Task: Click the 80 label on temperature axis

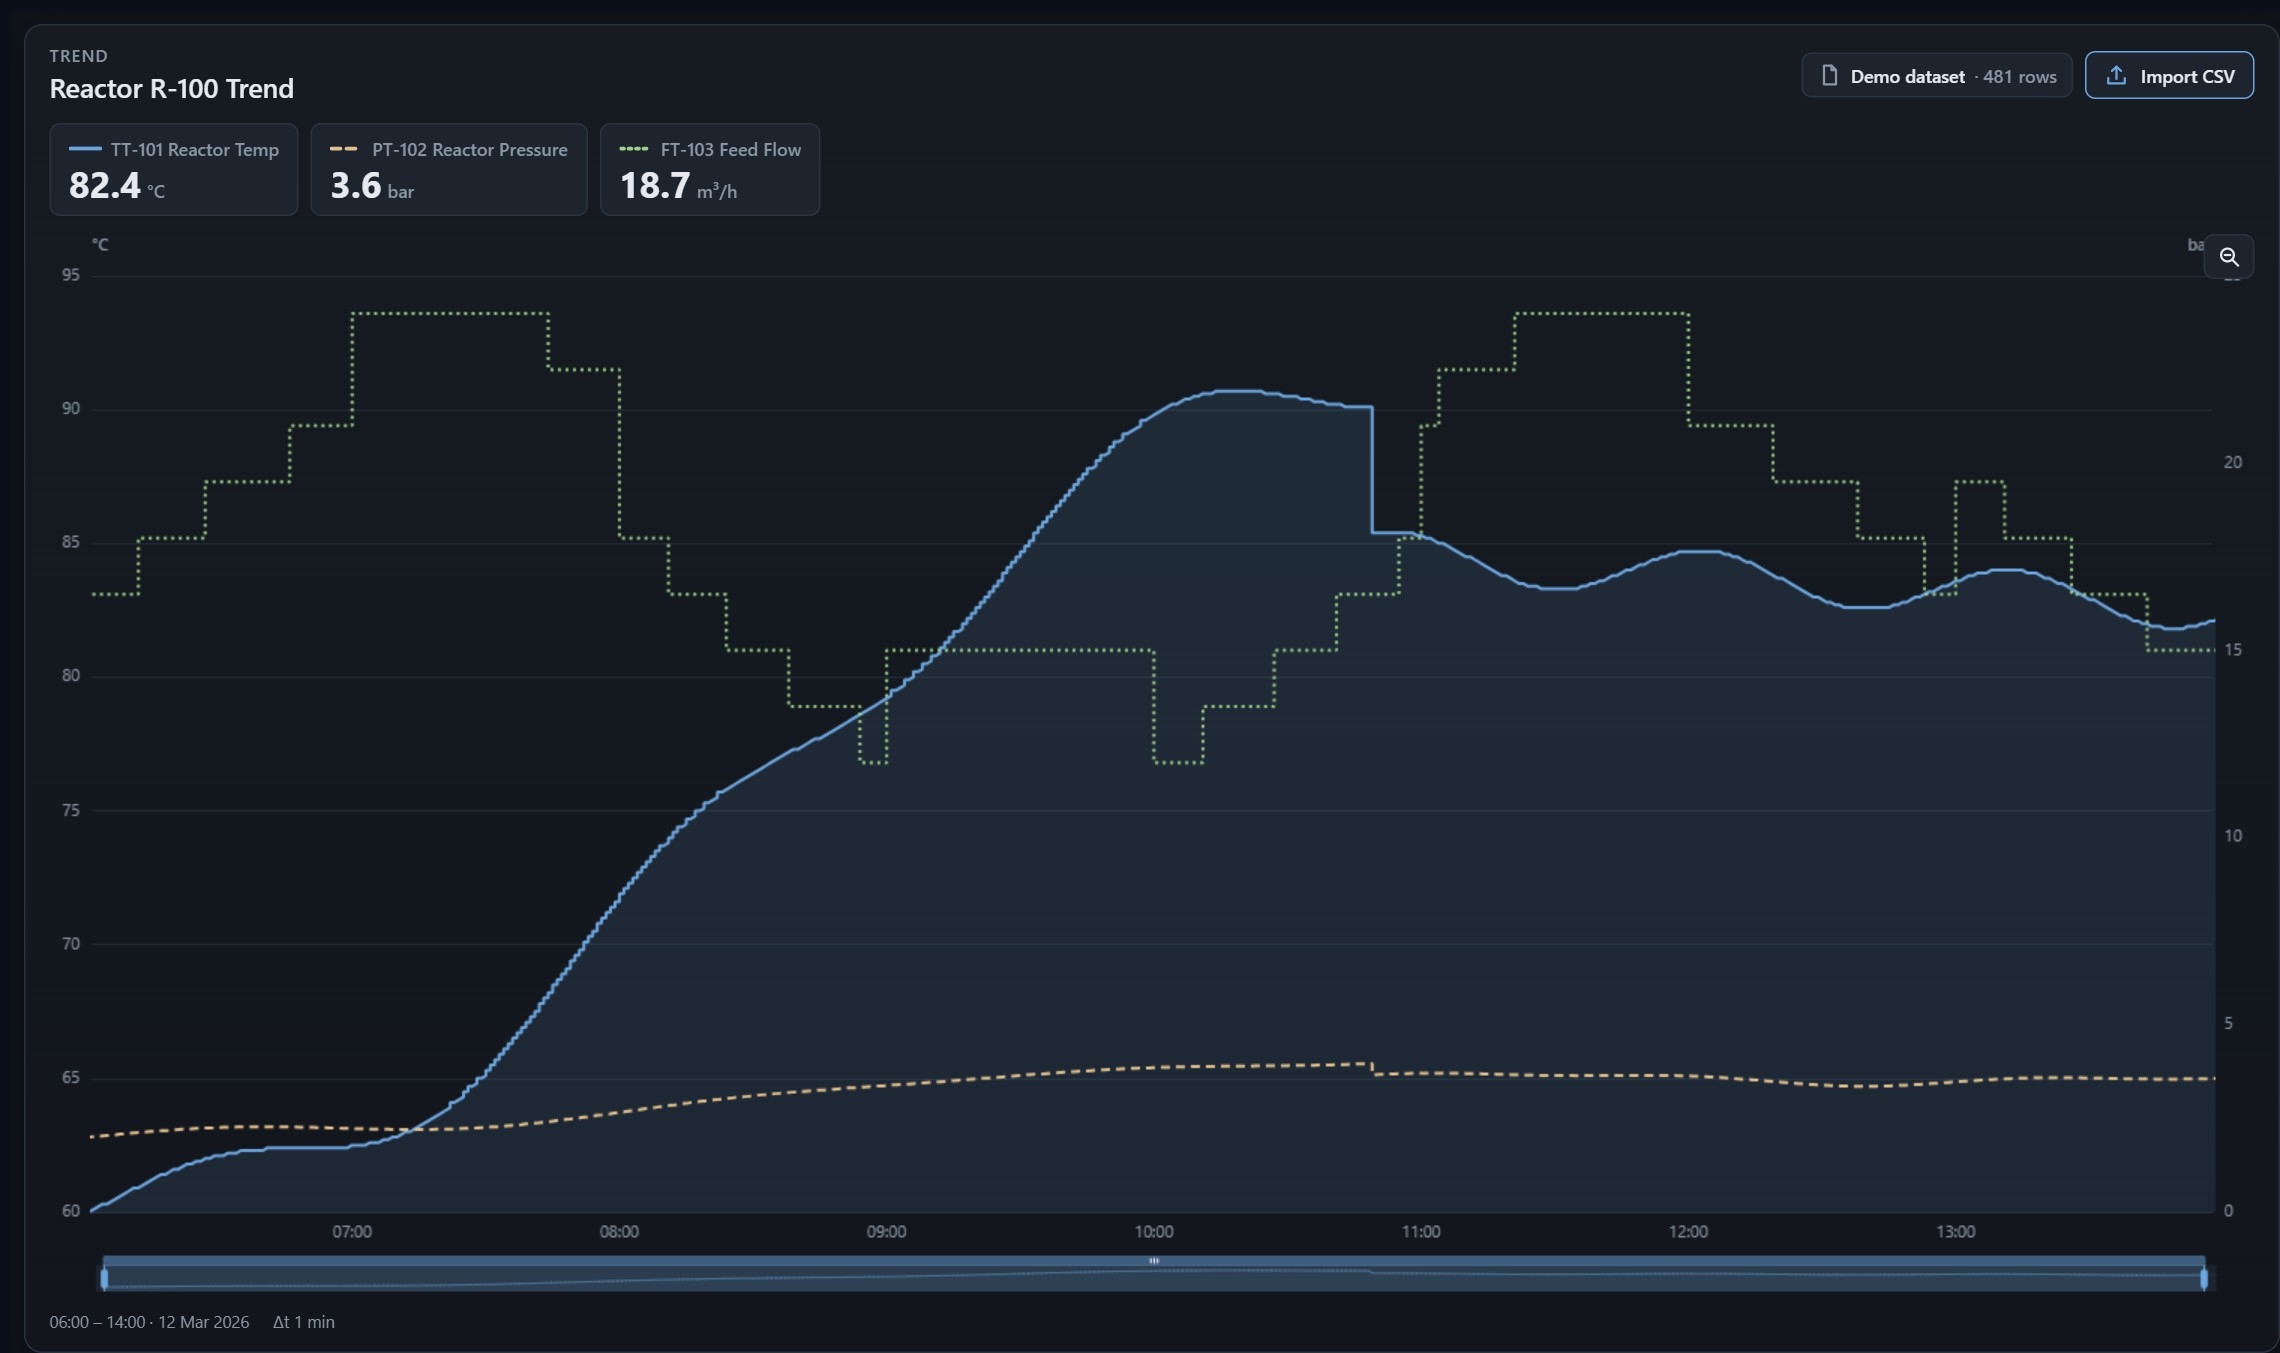Action: [x=71, y=676]
